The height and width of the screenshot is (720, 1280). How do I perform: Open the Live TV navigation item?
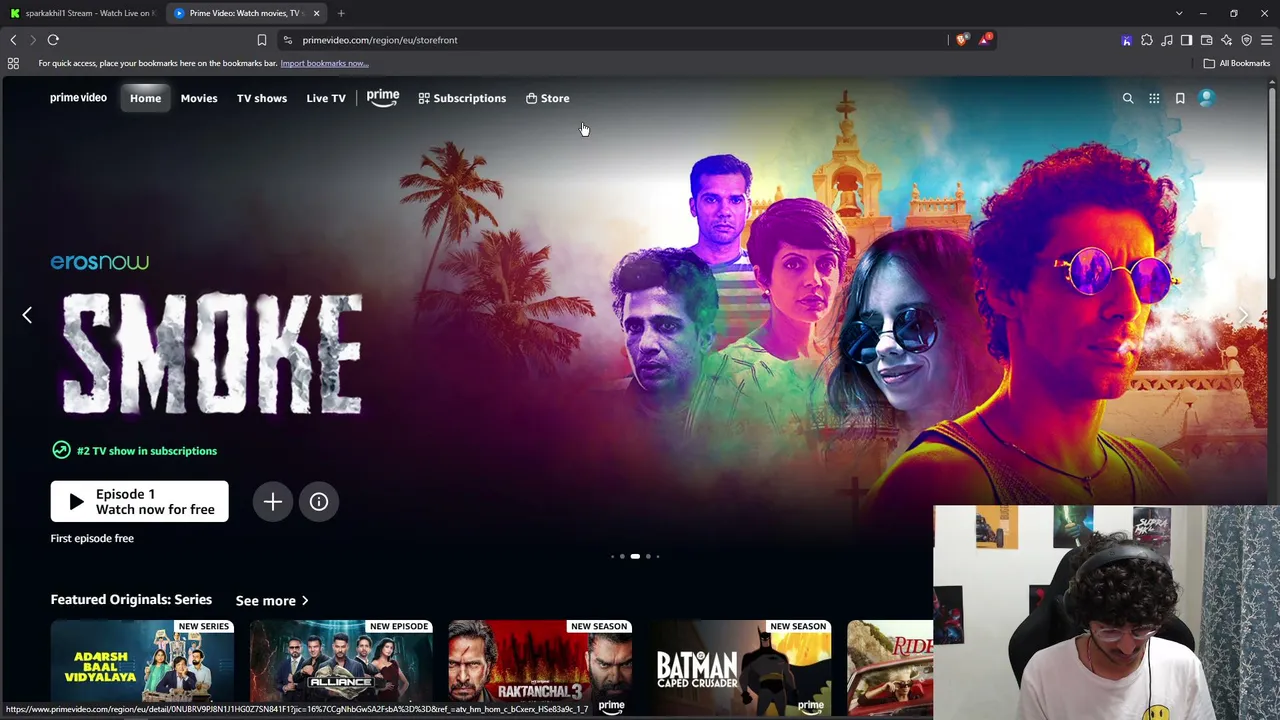[326, 98]
